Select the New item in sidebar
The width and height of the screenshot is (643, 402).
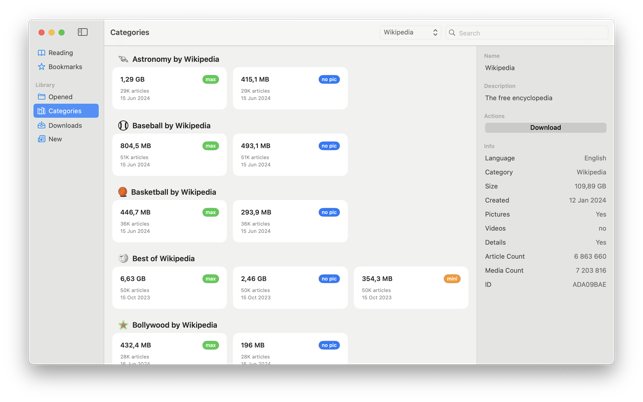tap(55, 139)
